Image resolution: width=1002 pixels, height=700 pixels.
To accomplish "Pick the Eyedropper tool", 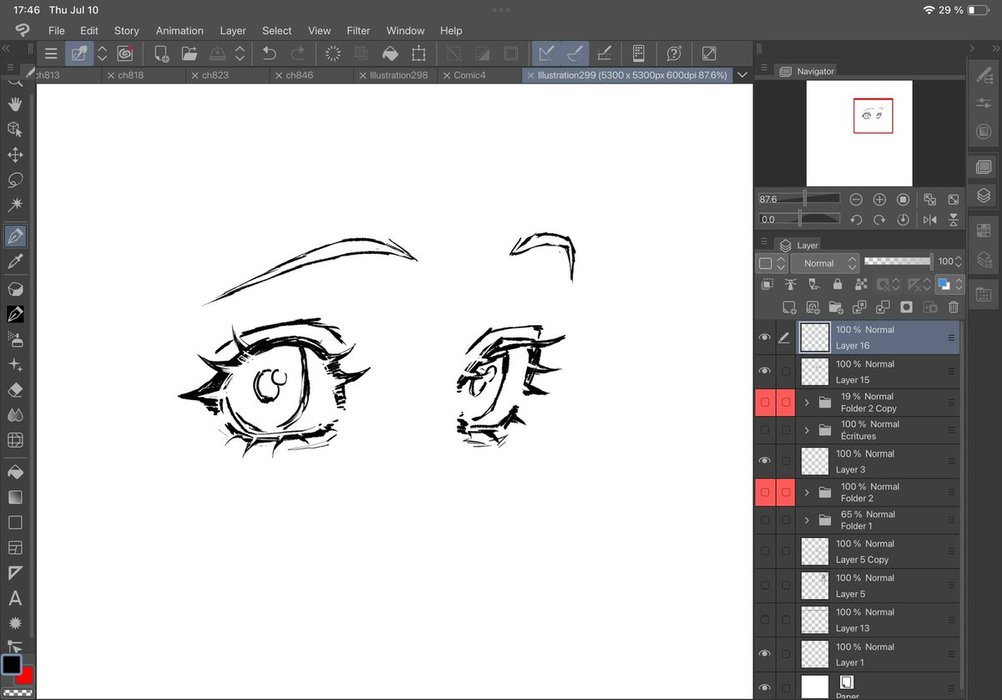I will click(15, 262).
